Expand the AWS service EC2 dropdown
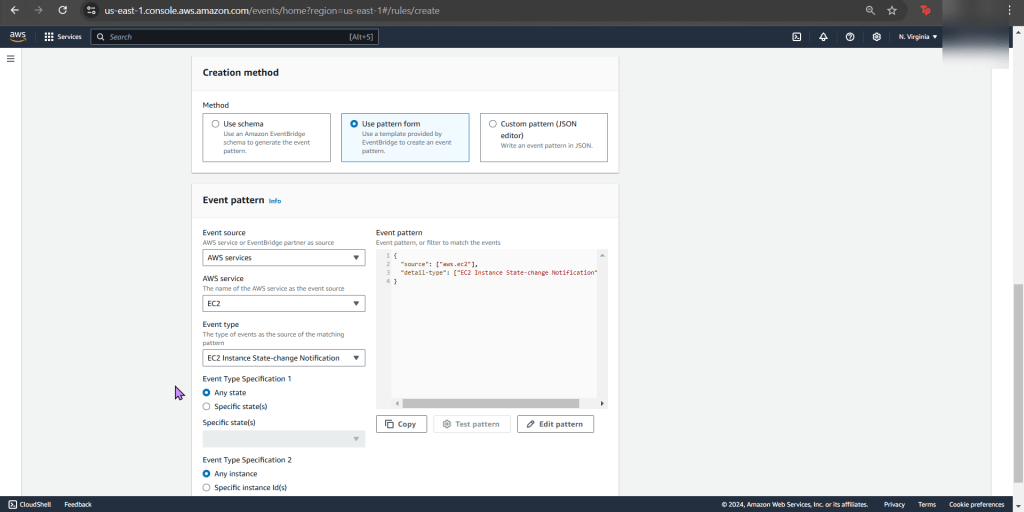 [x=284, y=303]
